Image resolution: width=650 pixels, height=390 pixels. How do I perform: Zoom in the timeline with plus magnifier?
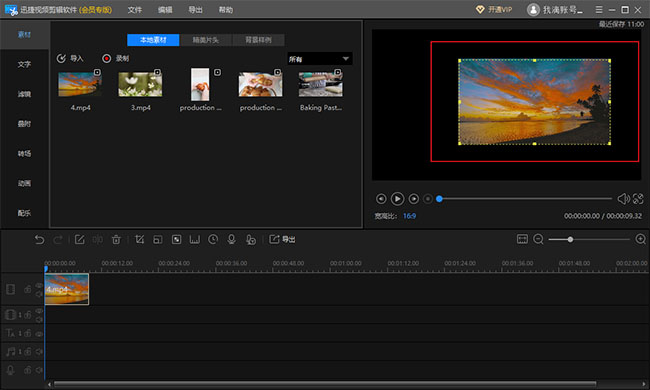[x=640, y=239]
